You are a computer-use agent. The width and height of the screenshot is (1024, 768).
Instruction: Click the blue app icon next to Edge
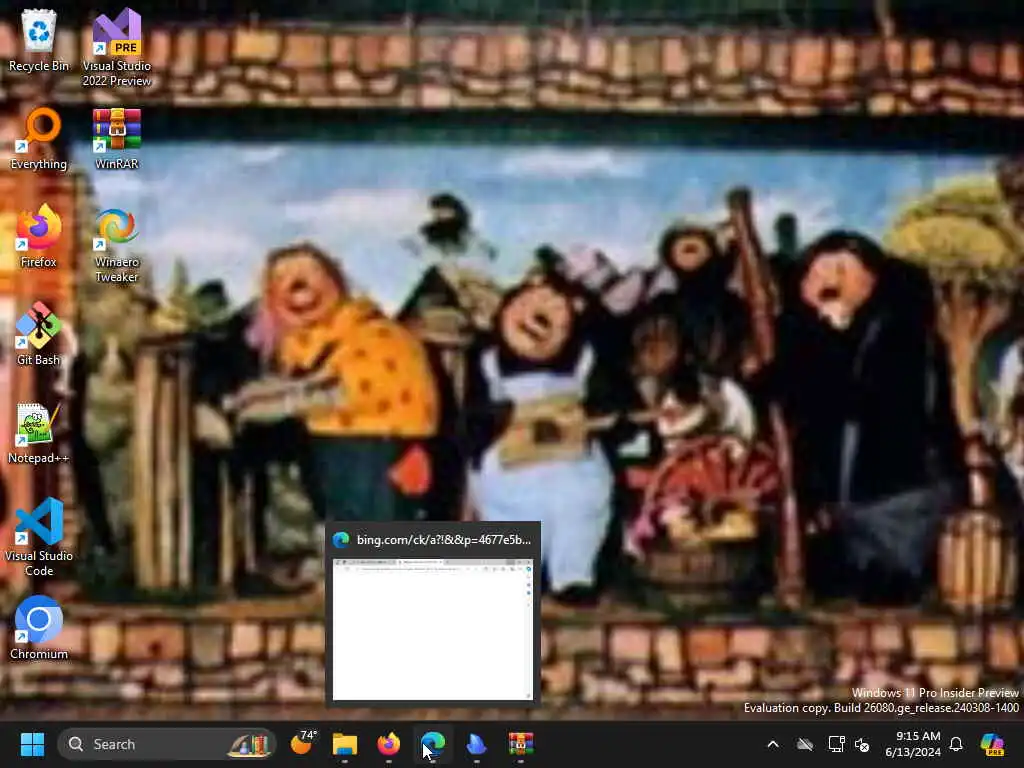[477, 744]
